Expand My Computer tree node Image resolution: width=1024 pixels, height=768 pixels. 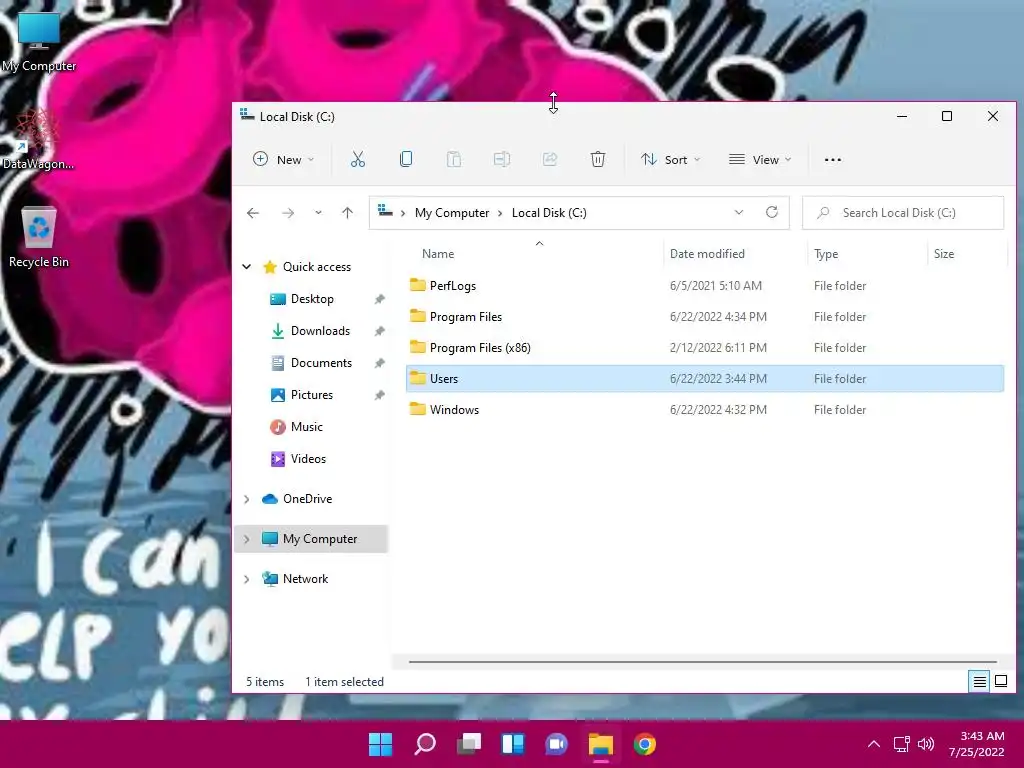click(246, 539)
